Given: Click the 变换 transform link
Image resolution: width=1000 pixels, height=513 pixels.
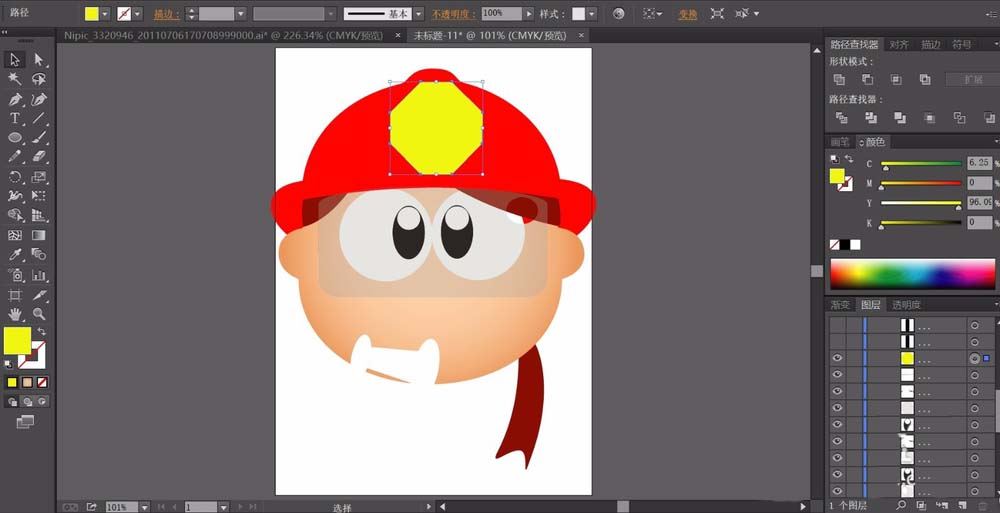Looking at the screenshot, I should (x=688, y=15).
